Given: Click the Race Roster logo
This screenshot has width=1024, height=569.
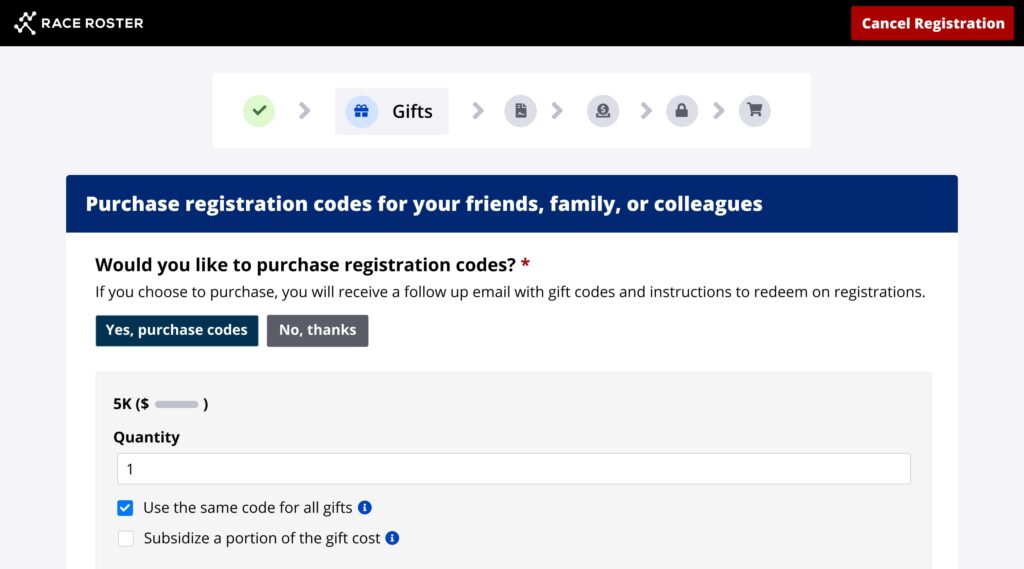Looking at the screenshot, I should click(79, 23).
